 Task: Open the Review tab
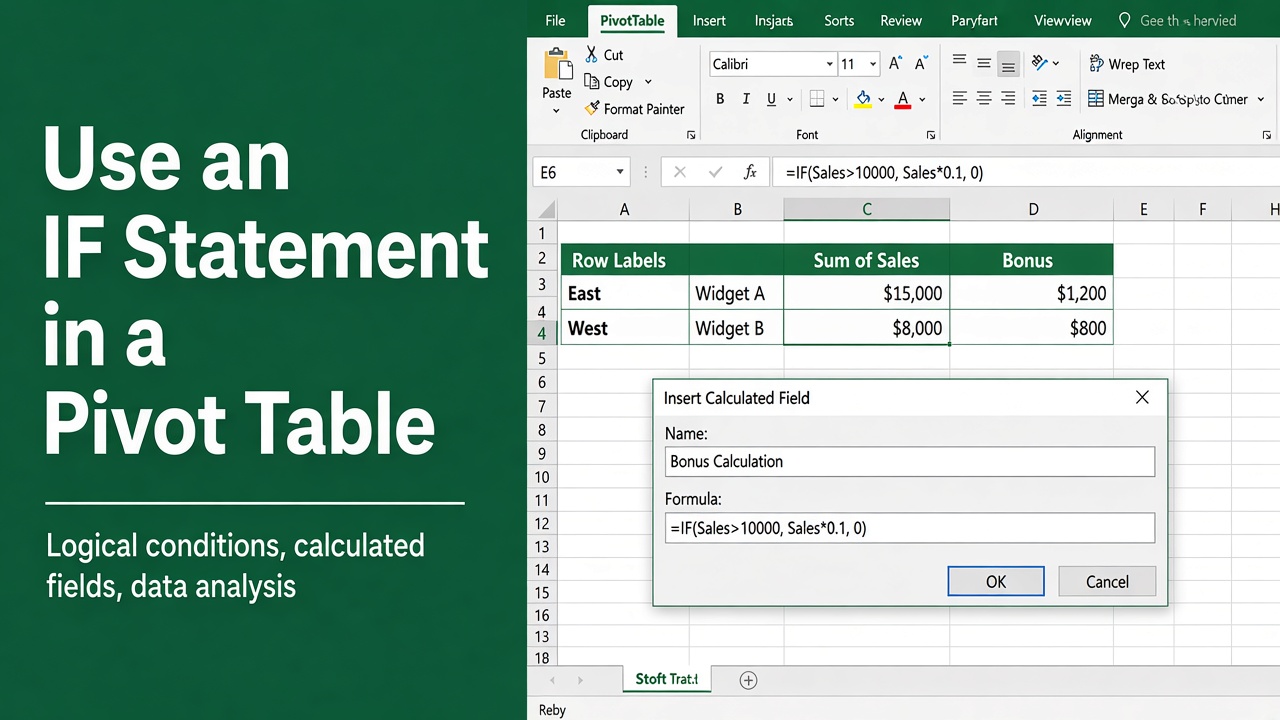(901, 20)
